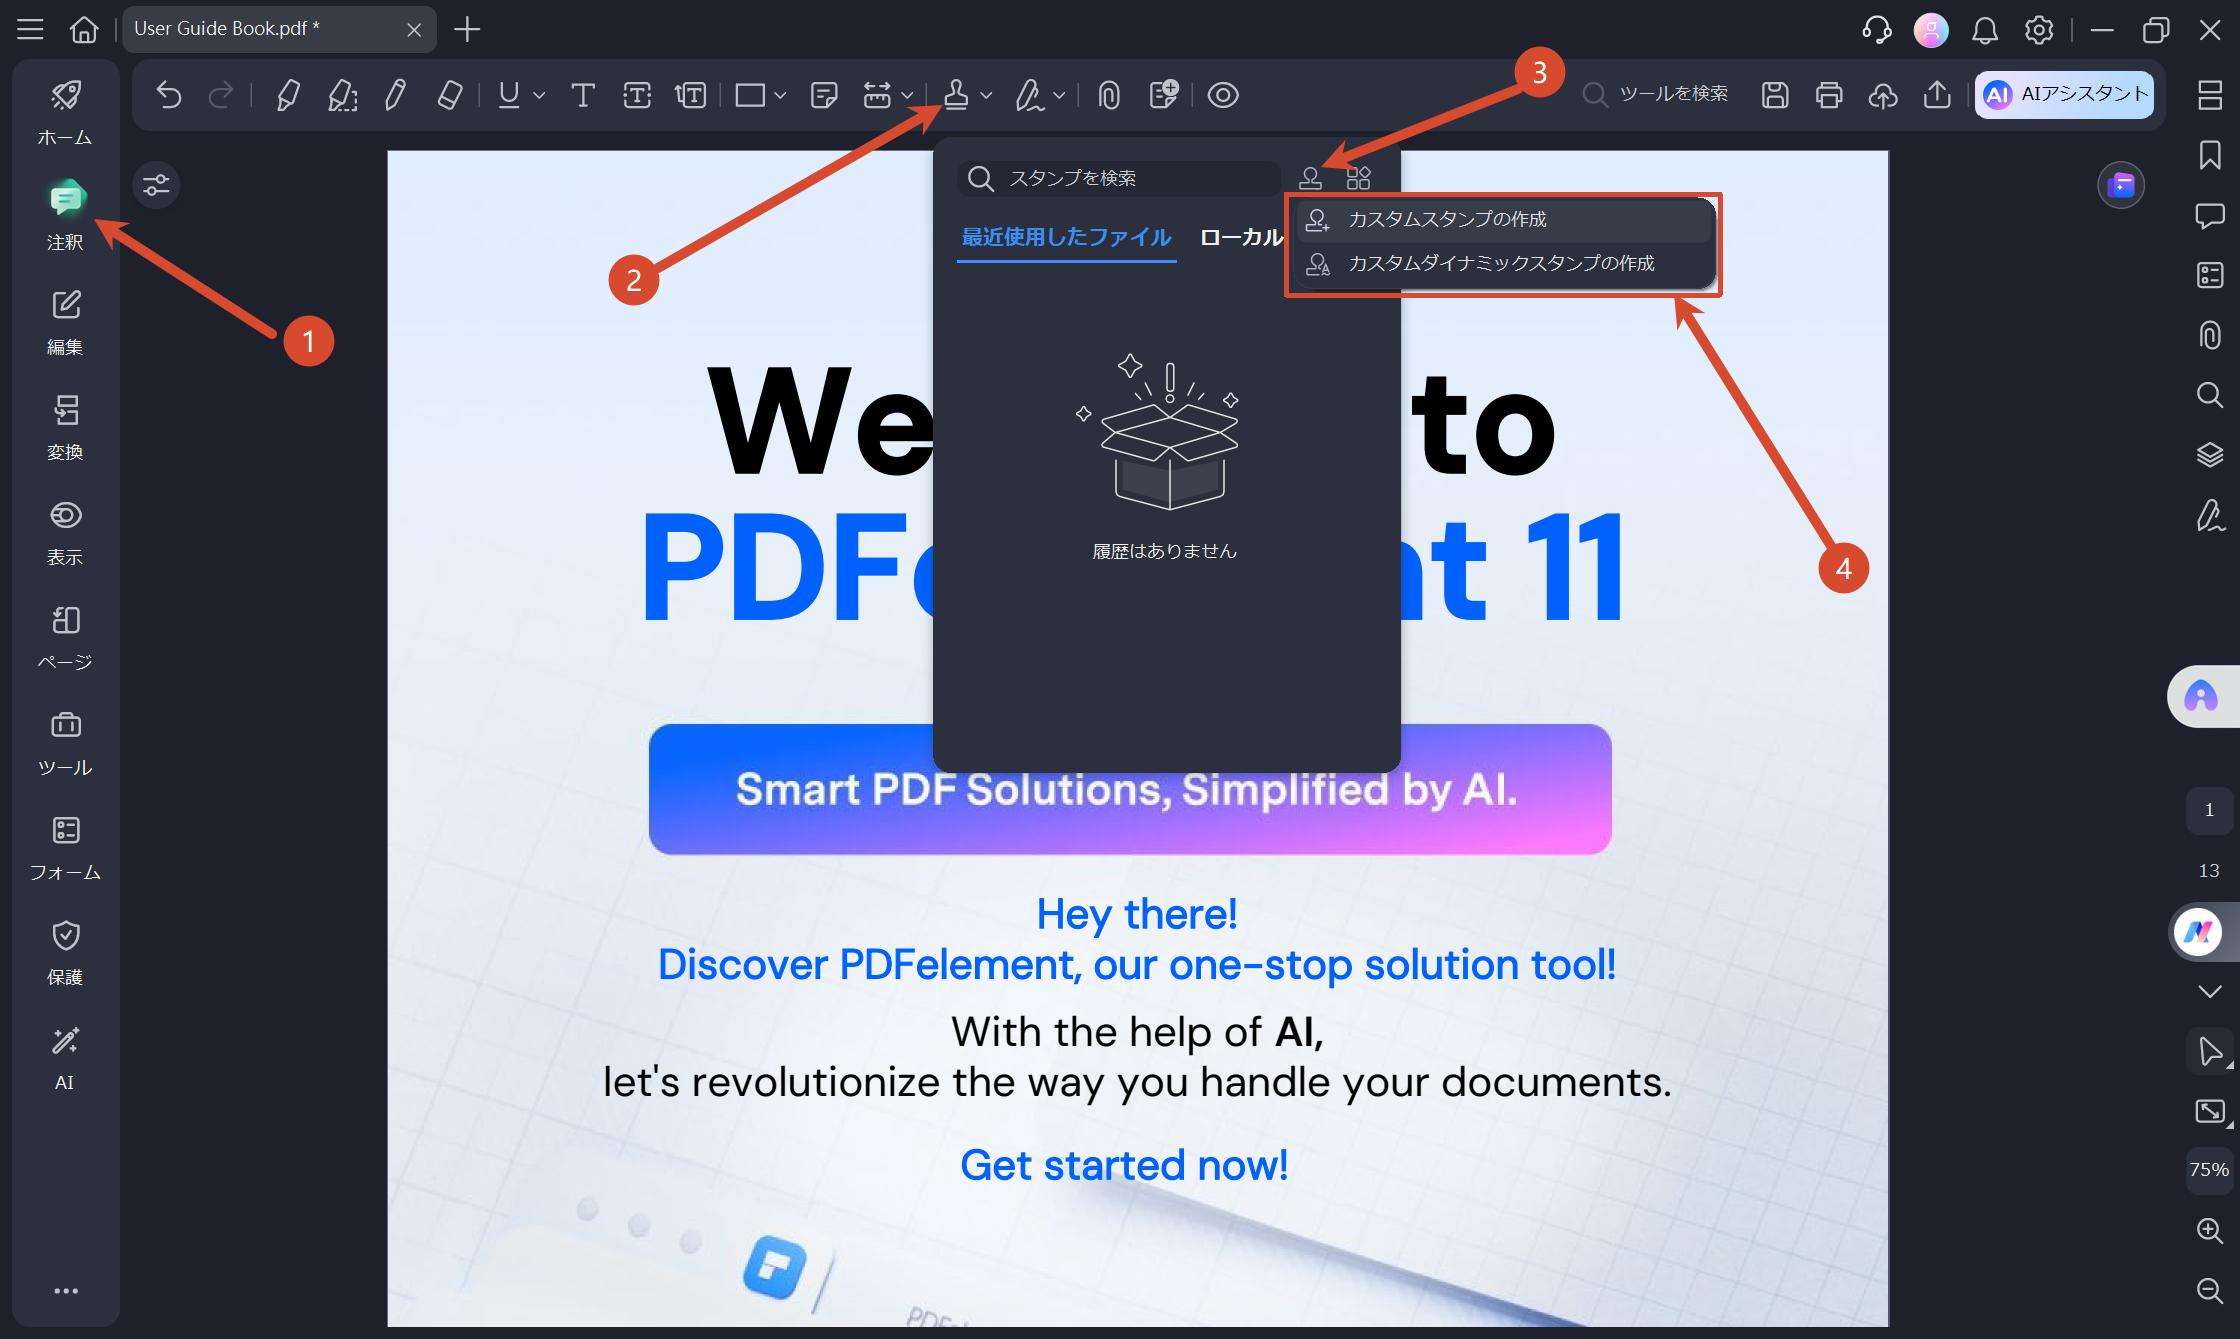Open the ツール (Tools) sidebar section
This screenshot has height=1339, width=2240.
65,742
